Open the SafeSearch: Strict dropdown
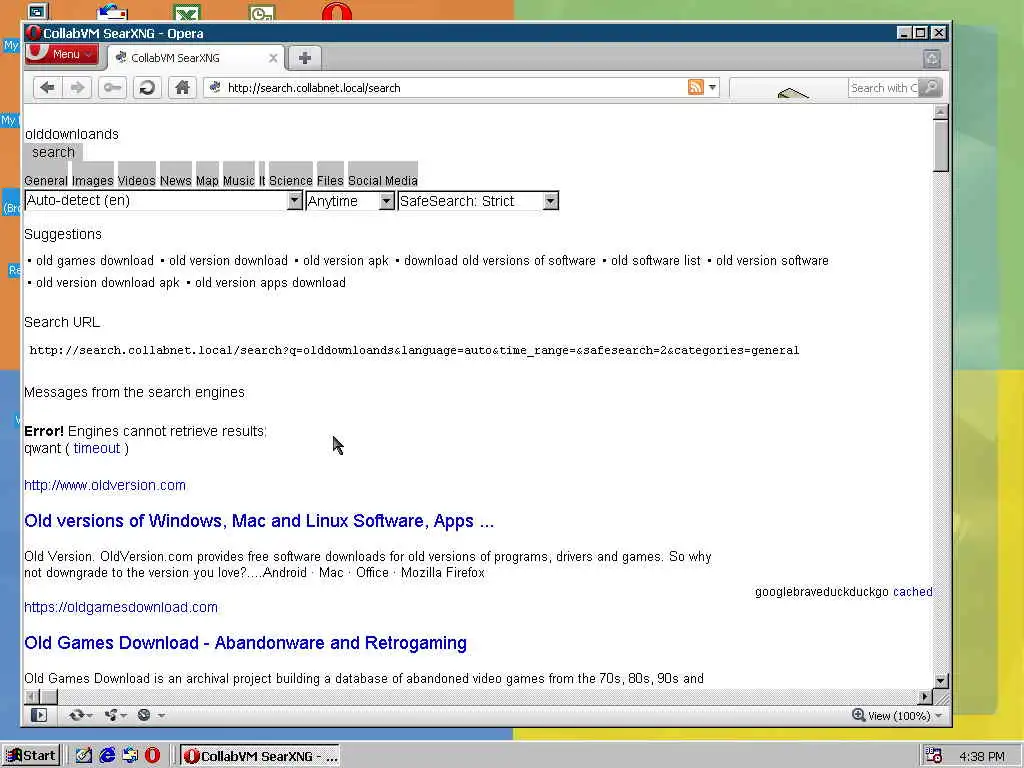This screenshot has height=768, width=1024. tap(478, 200)
